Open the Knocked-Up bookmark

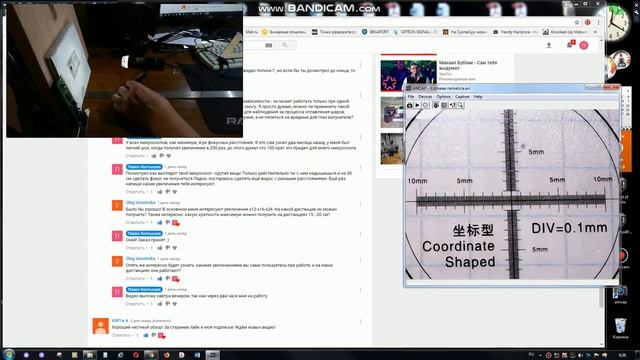(565, 32)
